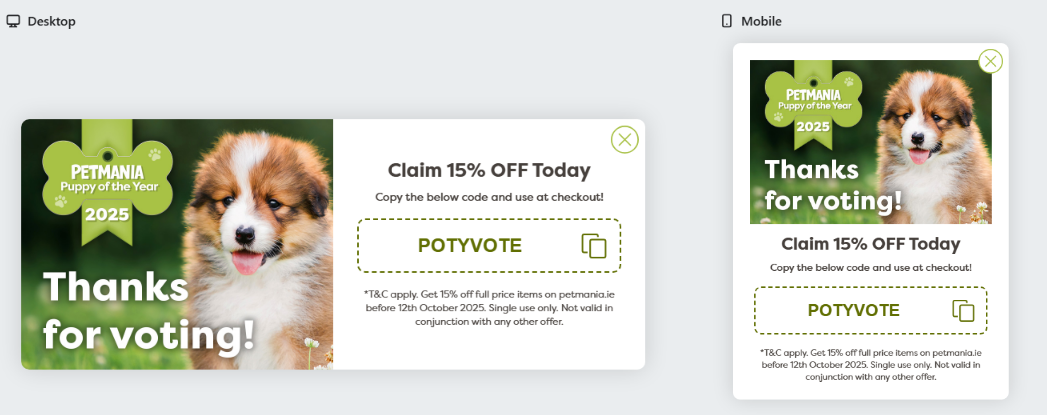The width and height of the screenshot is (1047, 415).
Task: Click desktop 'Claim 15% OFF Today' heading
Action: coord(489,170)
